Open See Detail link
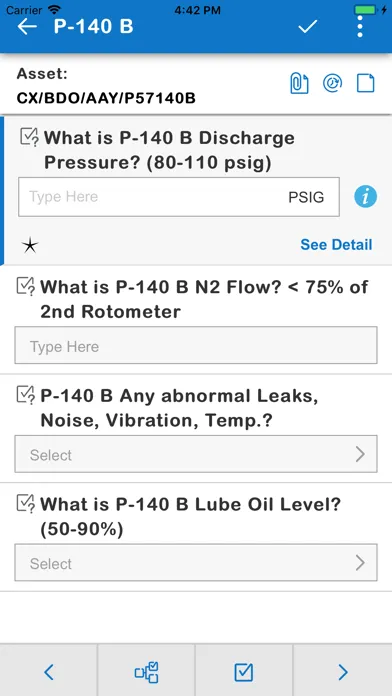This screenshot has height=696, width=392. [x=336, y=245]
